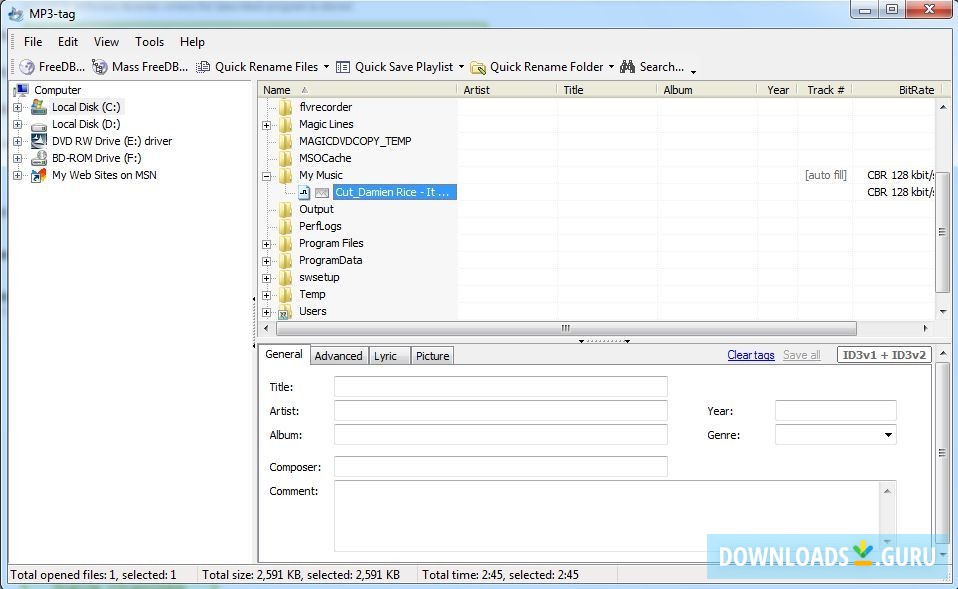Click the Clear tags link
958x589 pixels.
[x=751, y=355]
